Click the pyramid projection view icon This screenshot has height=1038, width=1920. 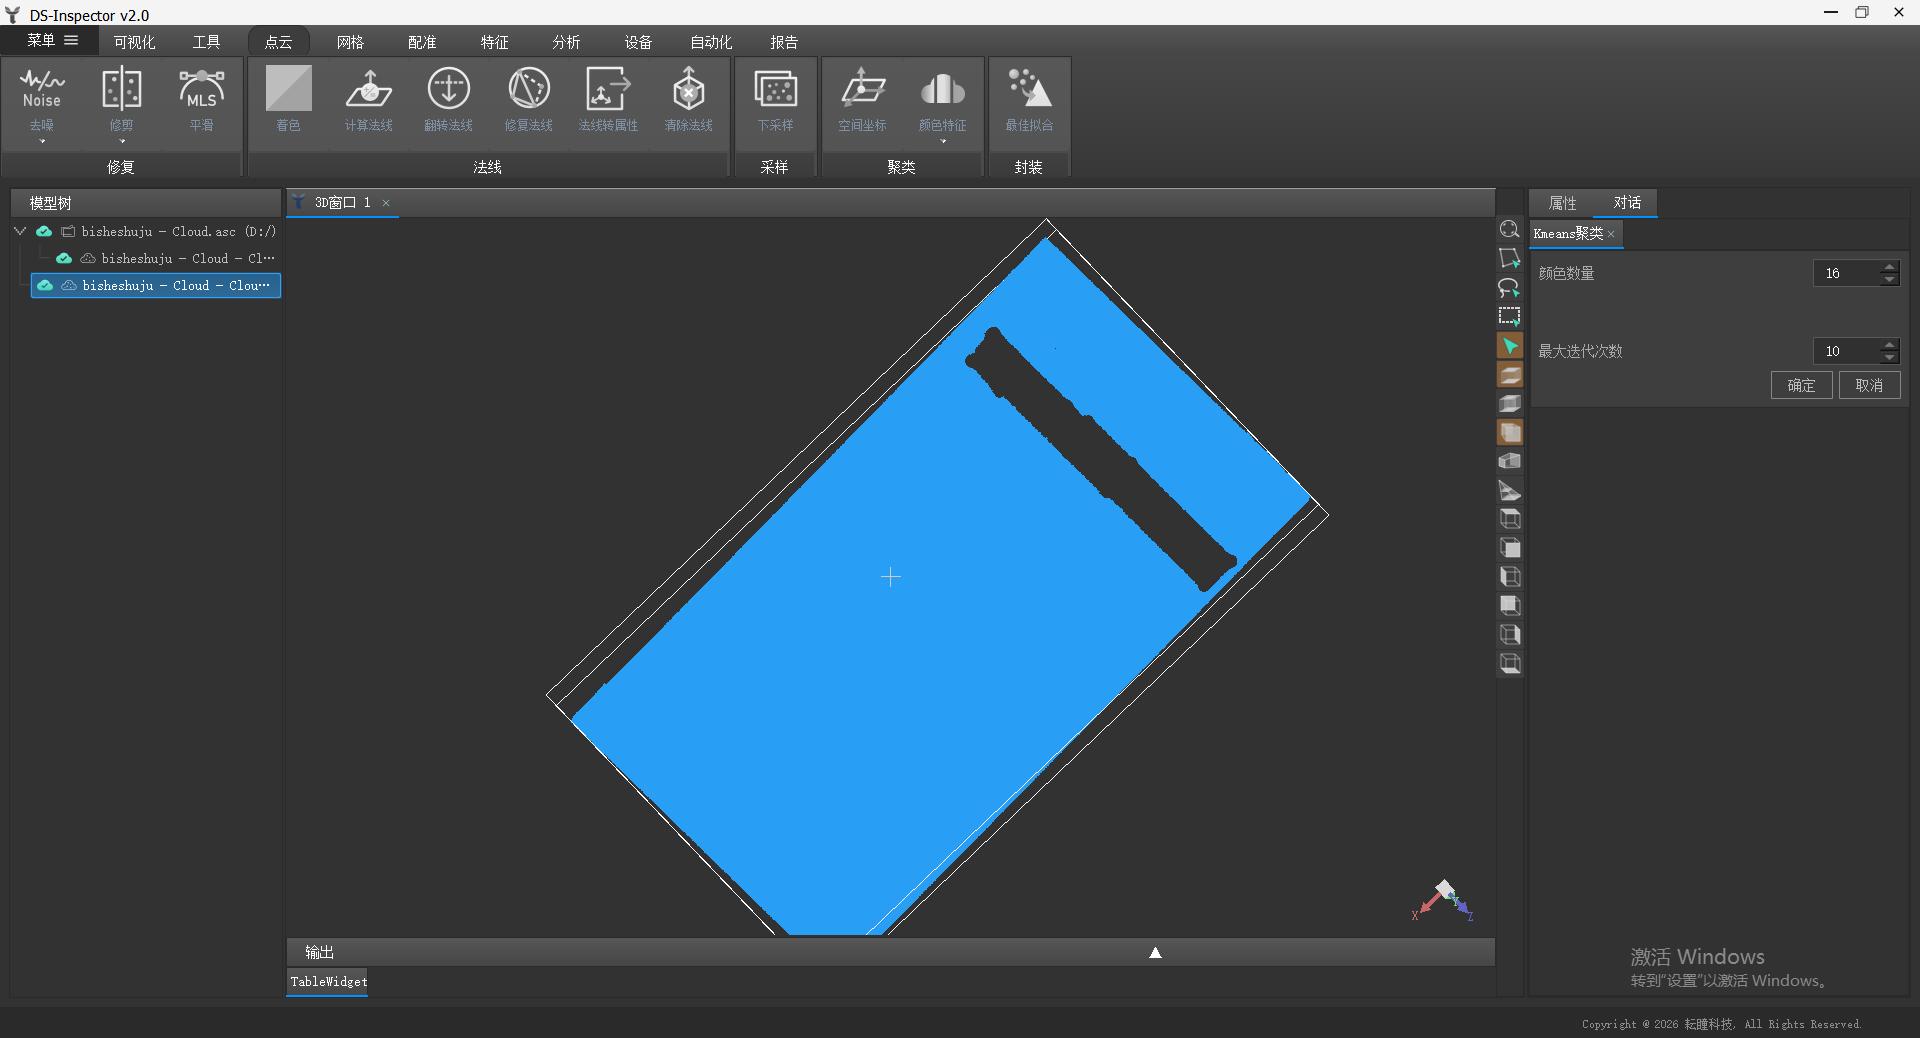1510,490
